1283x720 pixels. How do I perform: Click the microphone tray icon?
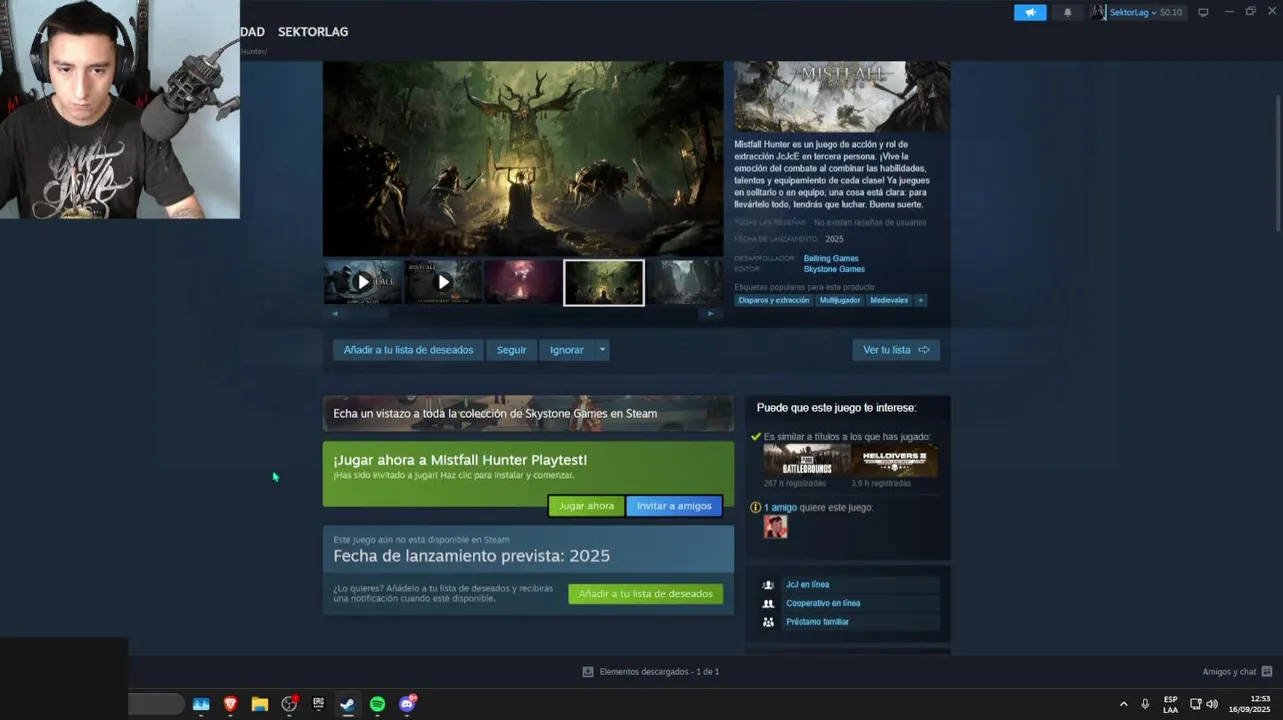(x=1145, y=704)
